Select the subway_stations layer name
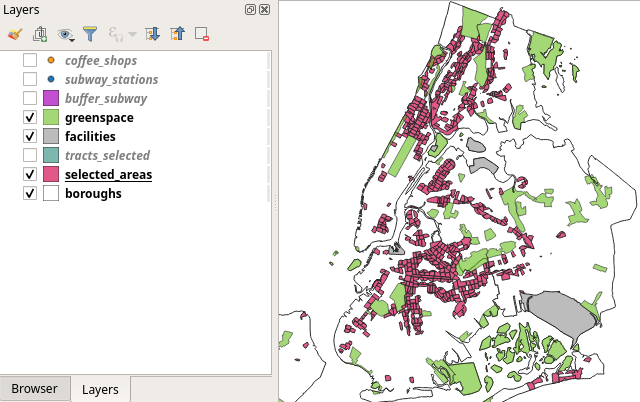 pos(111,79)
